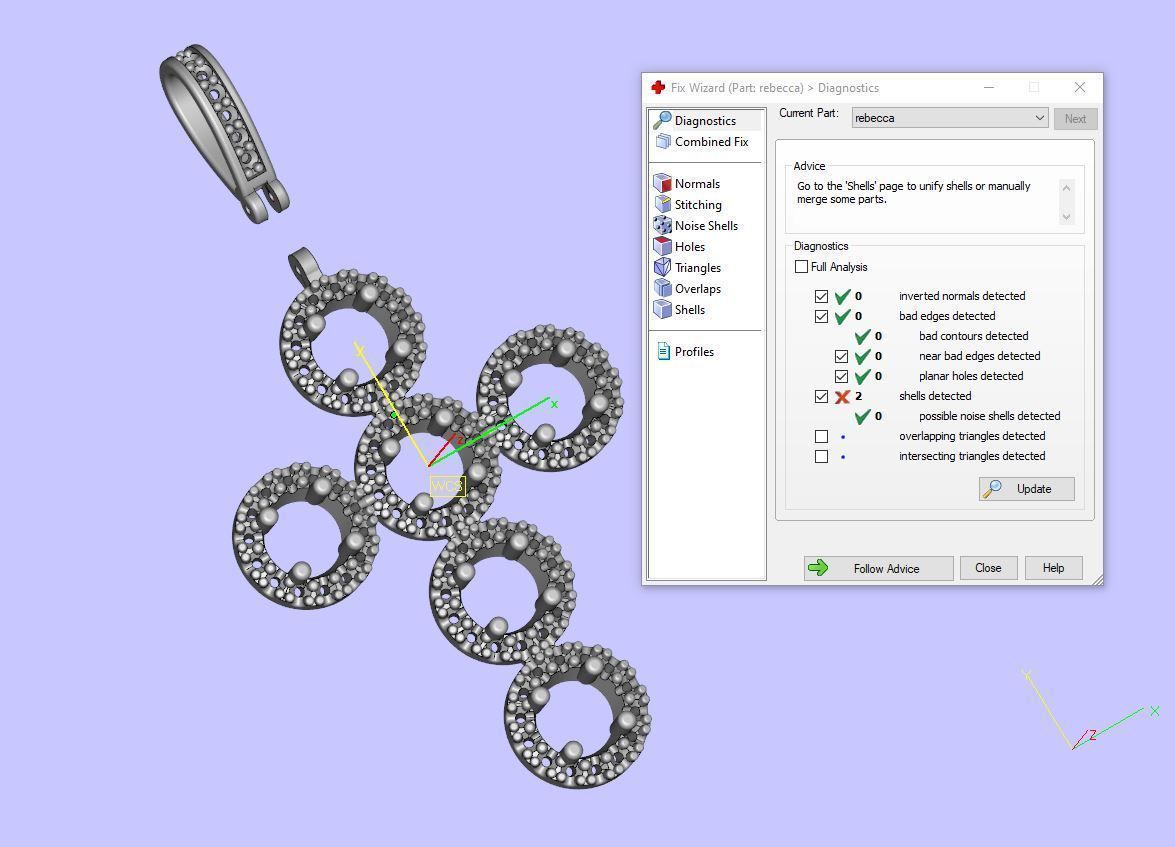Click 'possible noise shells detected' text
This screenshot has width=1175, height=847.
point(989,416)
